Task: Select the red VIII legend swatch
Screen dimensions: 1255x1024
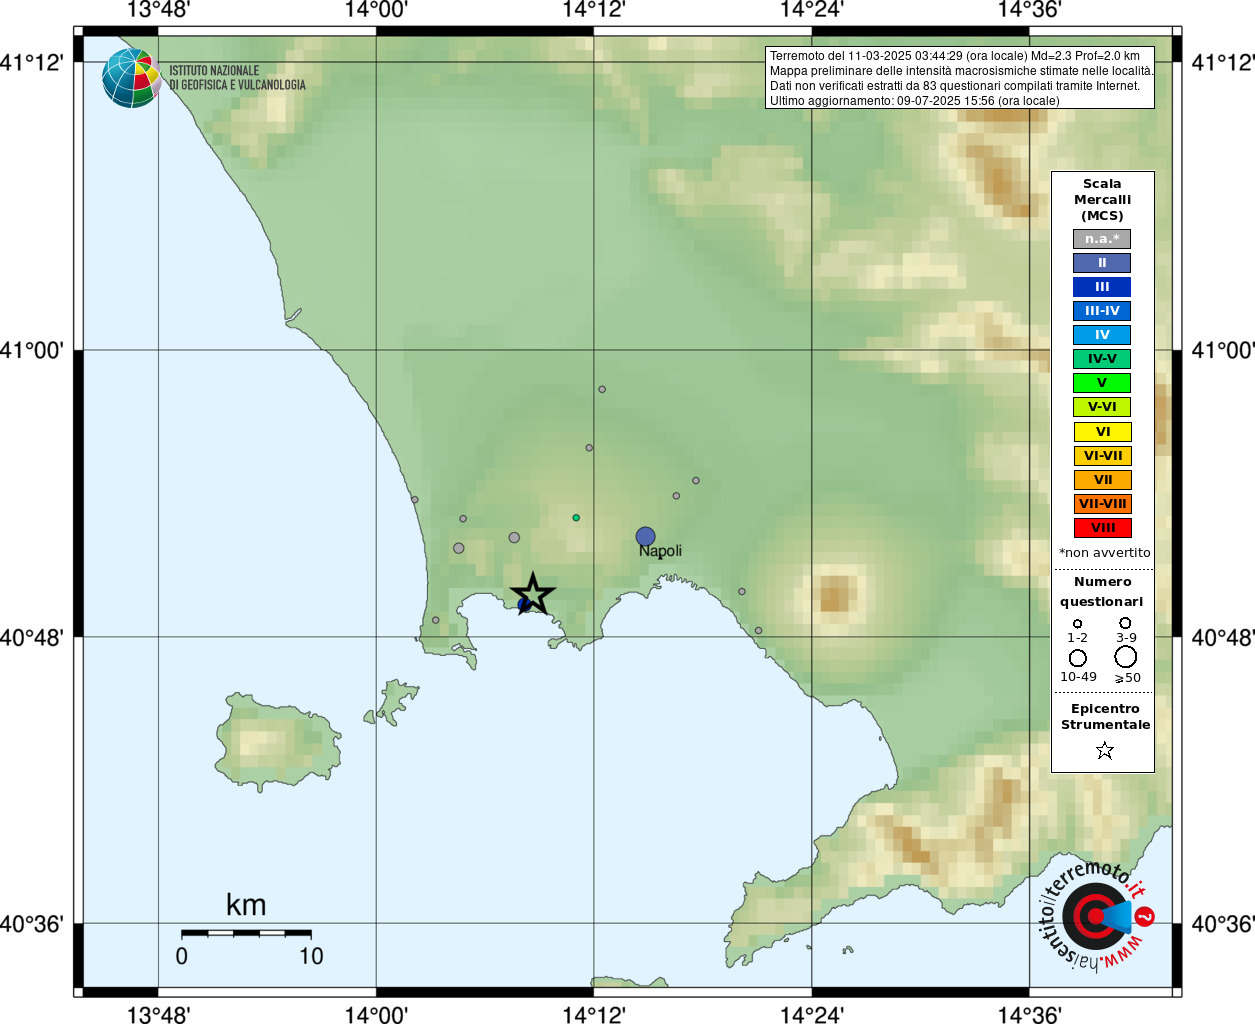Action: tap(1103, 528)
